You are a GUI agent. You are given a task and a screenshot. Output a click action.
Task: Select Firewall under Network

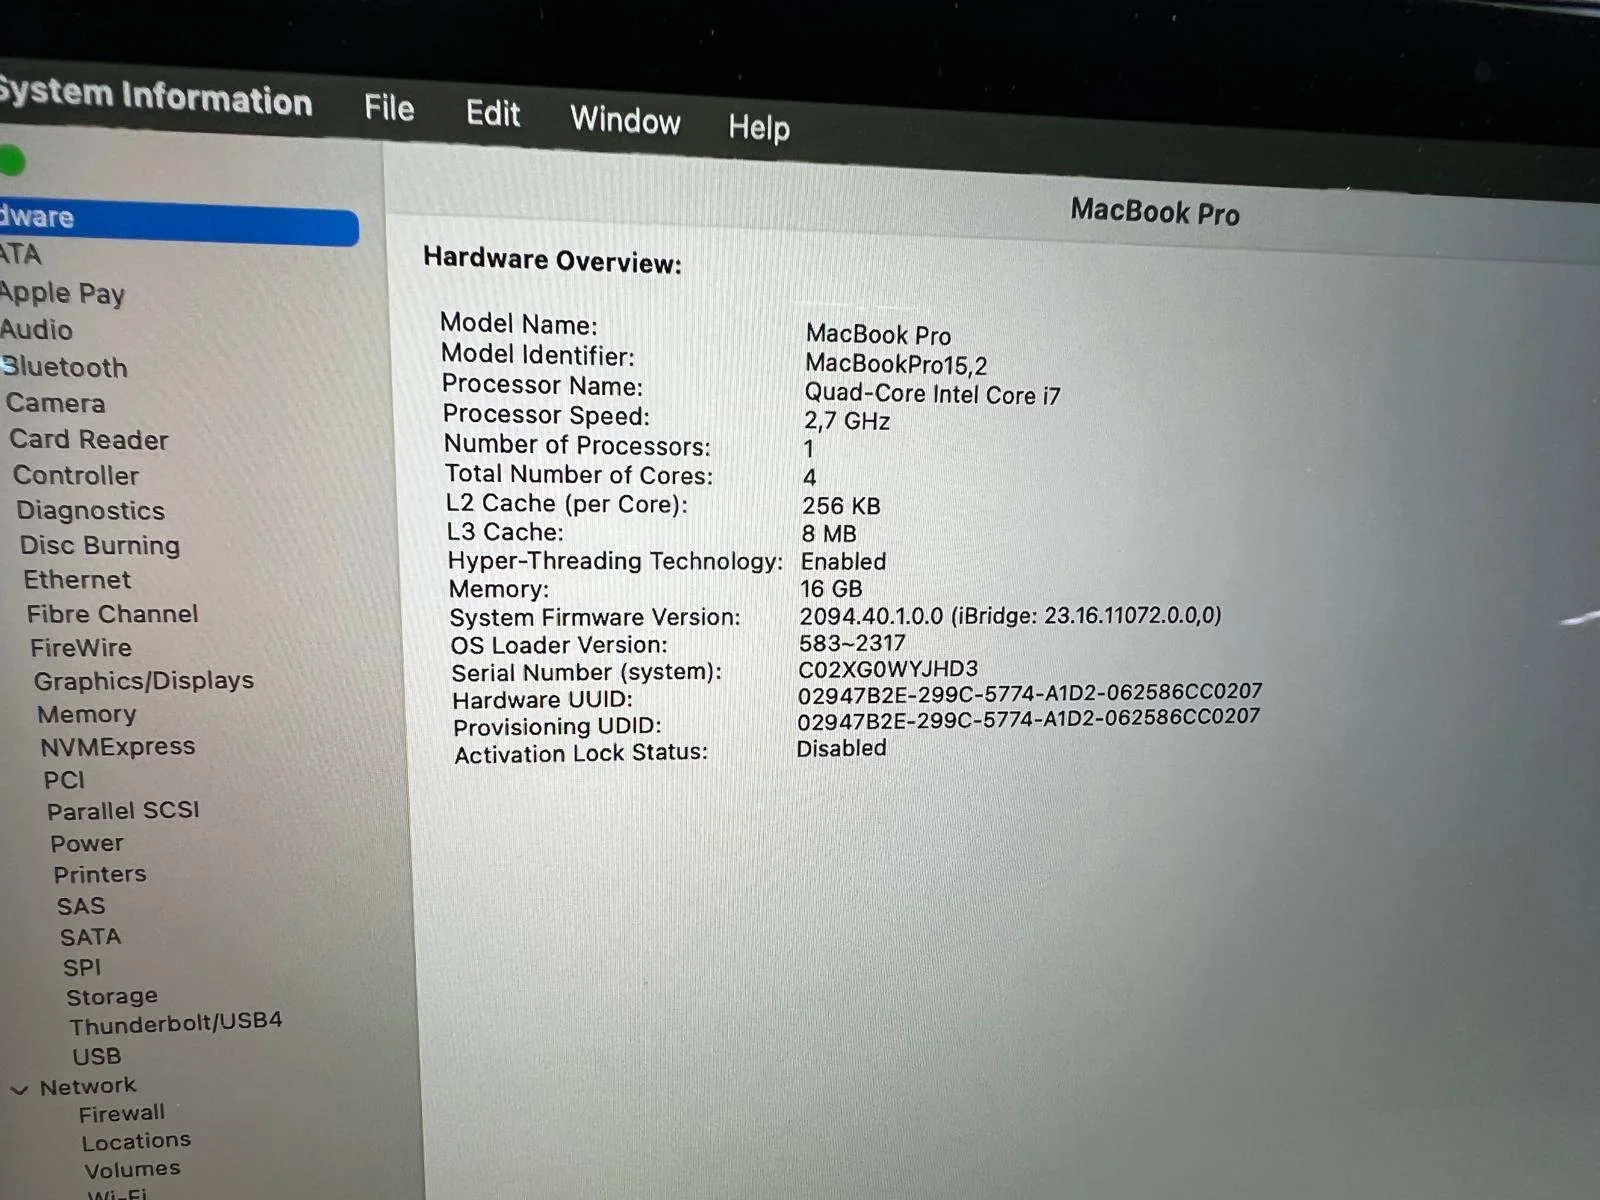pos(122,1113)
